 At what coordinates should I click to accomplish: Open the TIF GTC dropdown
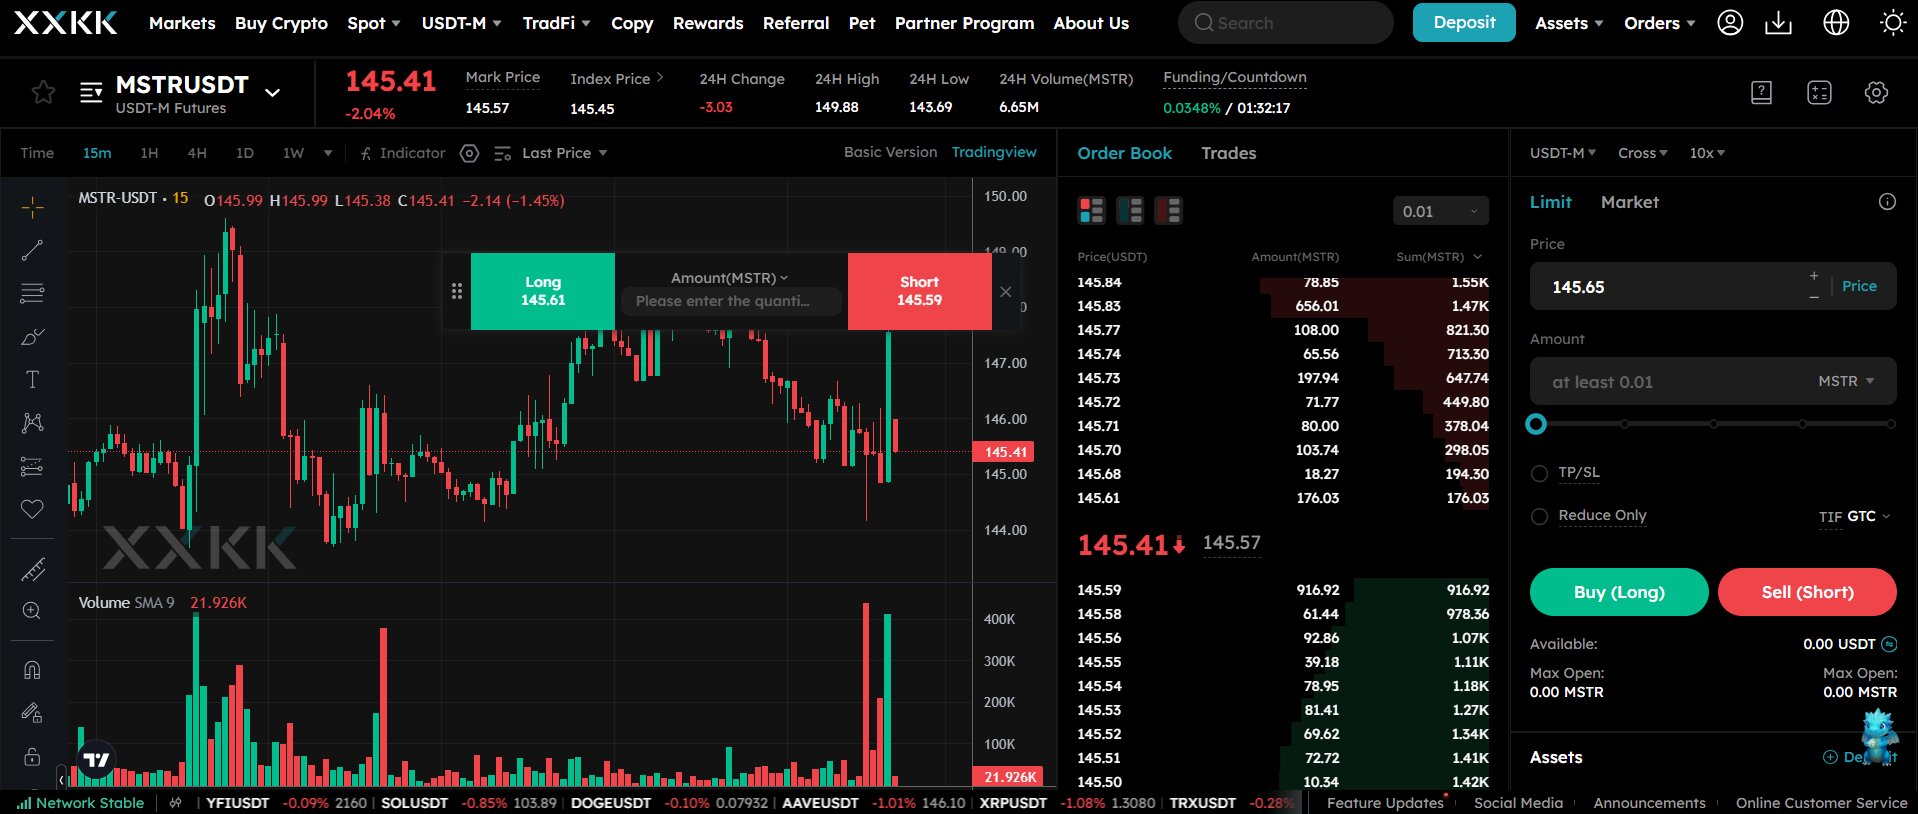coord(1854,516)
